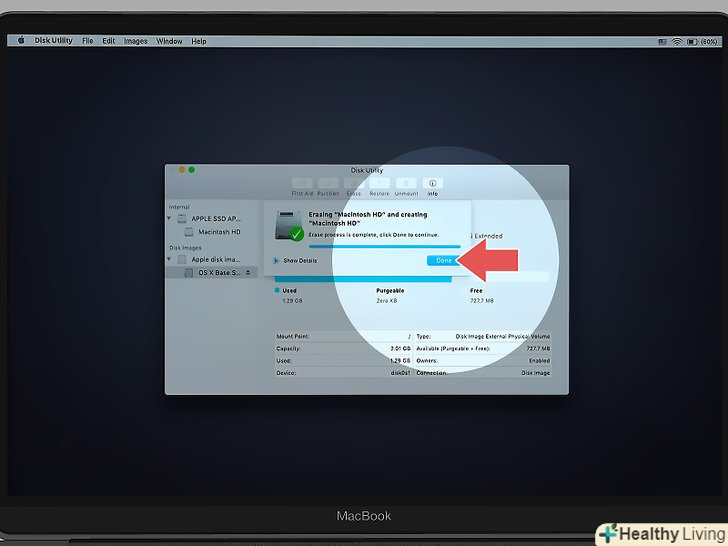Image resolution: width=728 pixels, height=546 pixels.
Task: Click the disk icon with green checkmark
Action: click(289, 226)
